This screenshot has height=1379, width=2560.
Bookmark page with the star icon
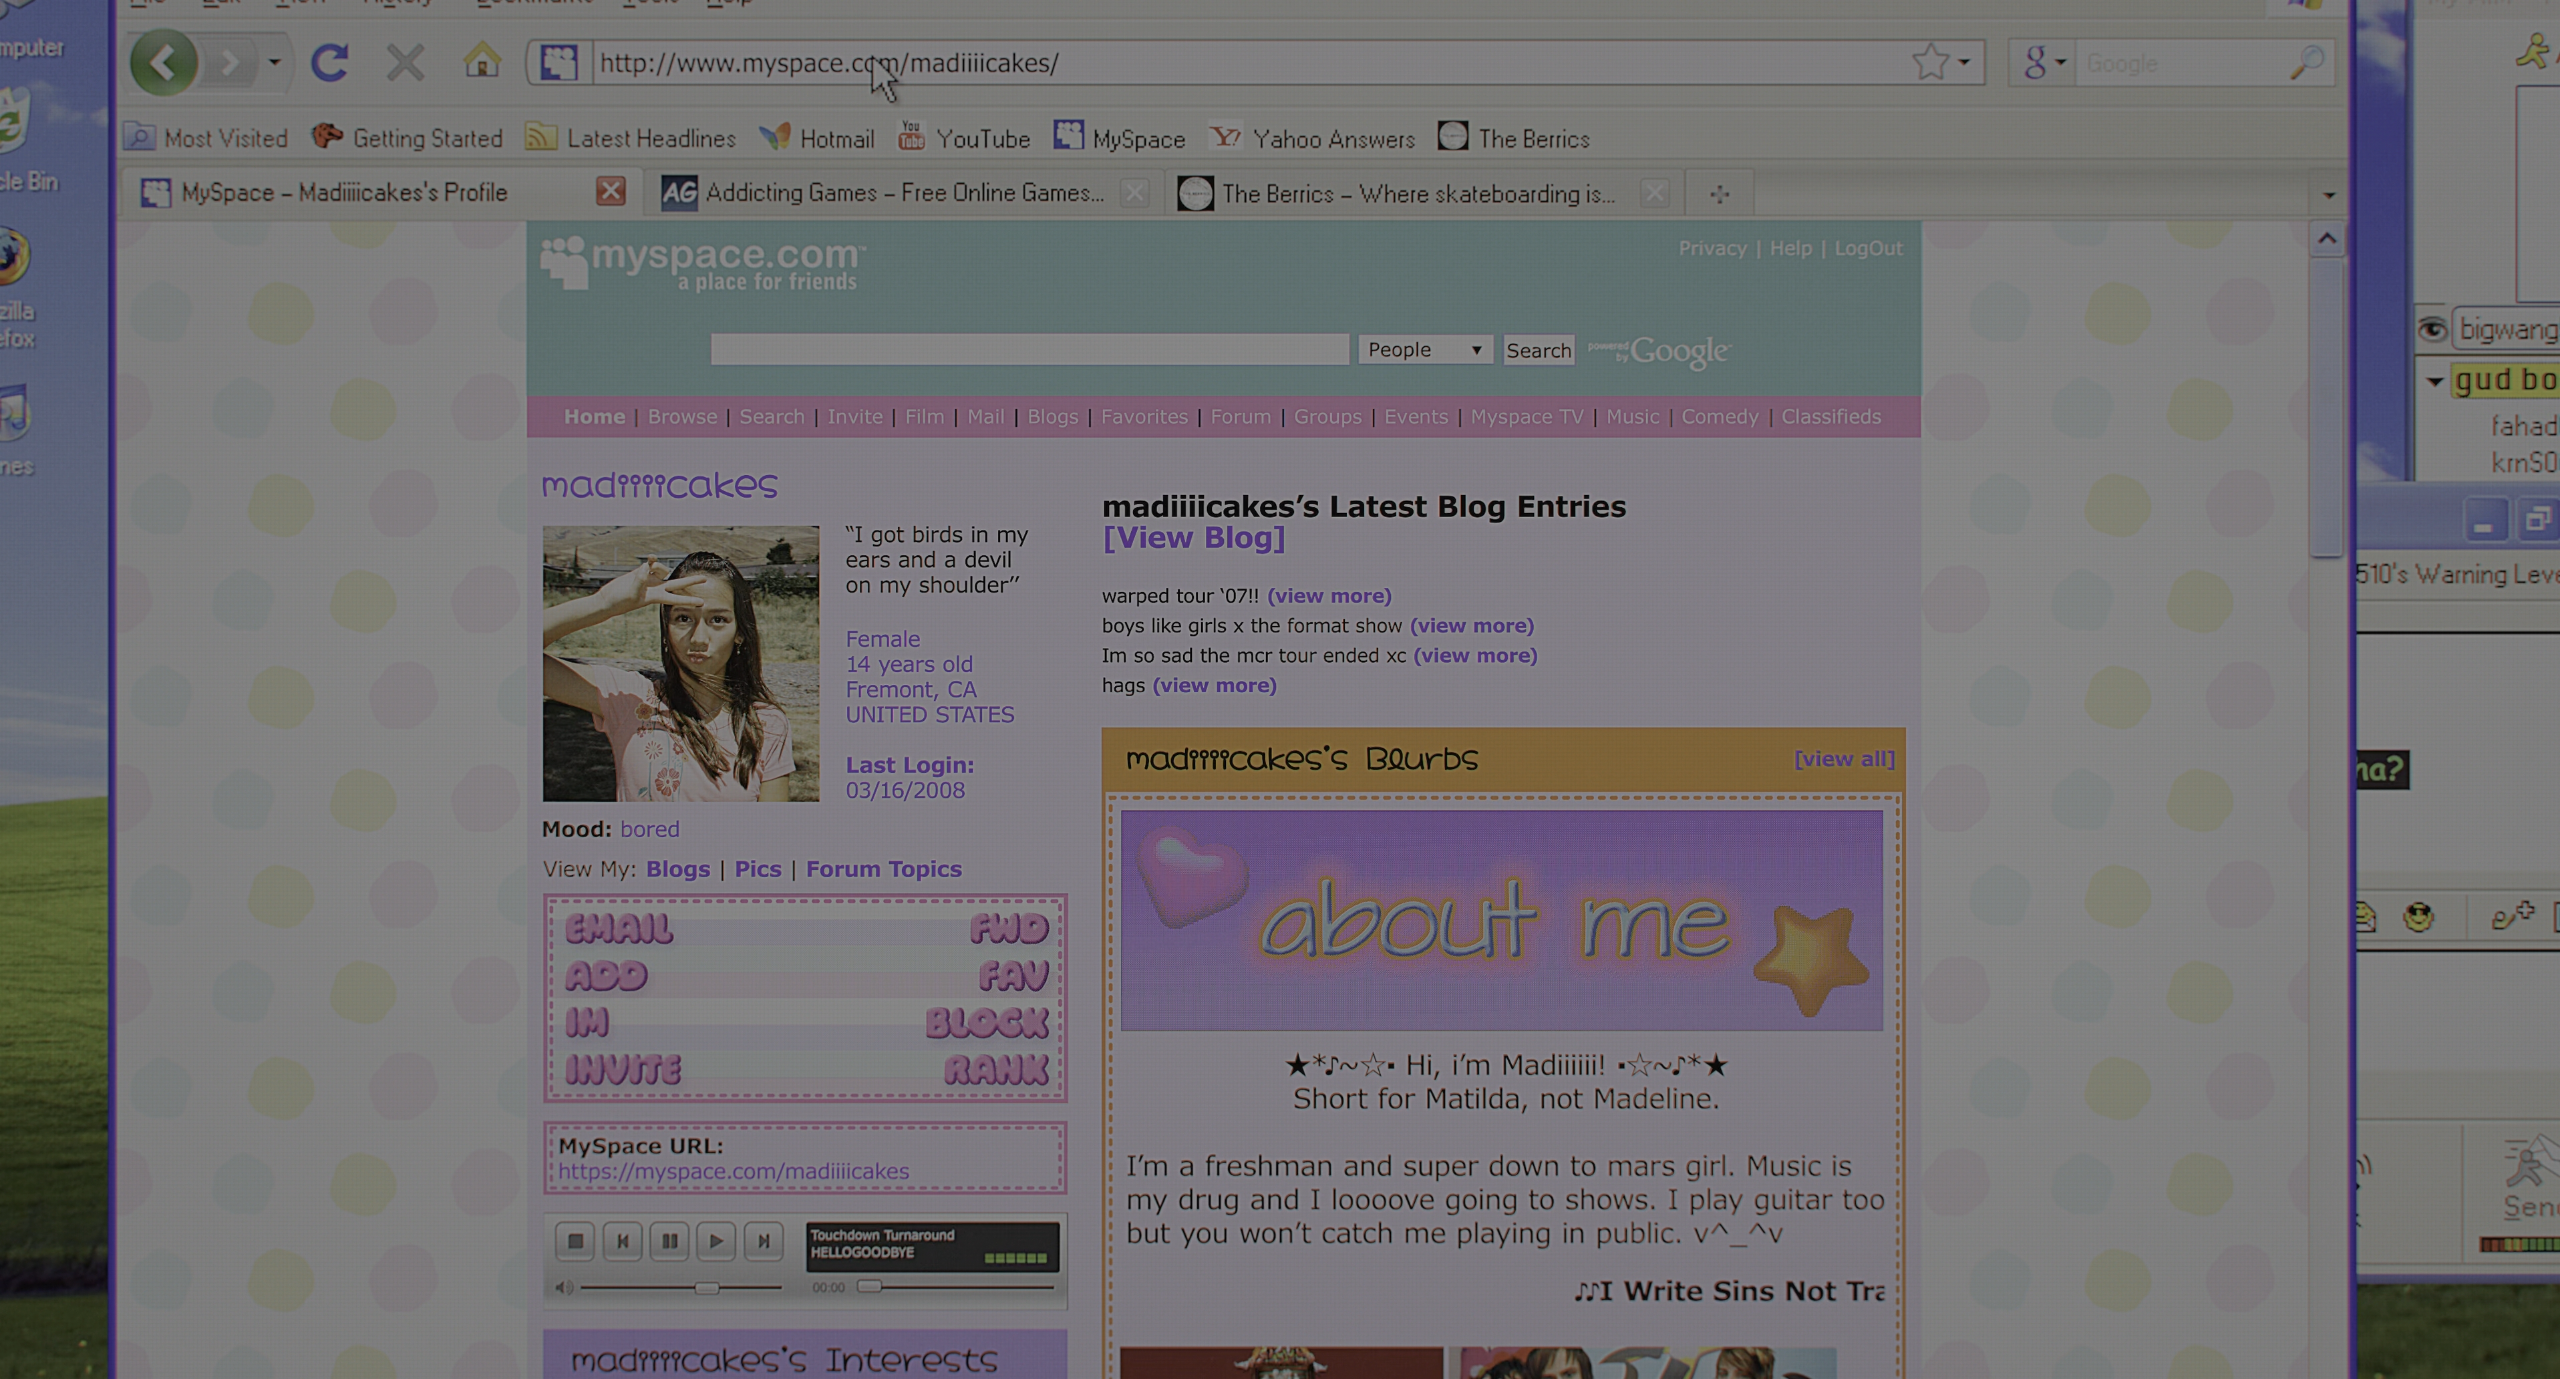click(x=1930, y=62)
